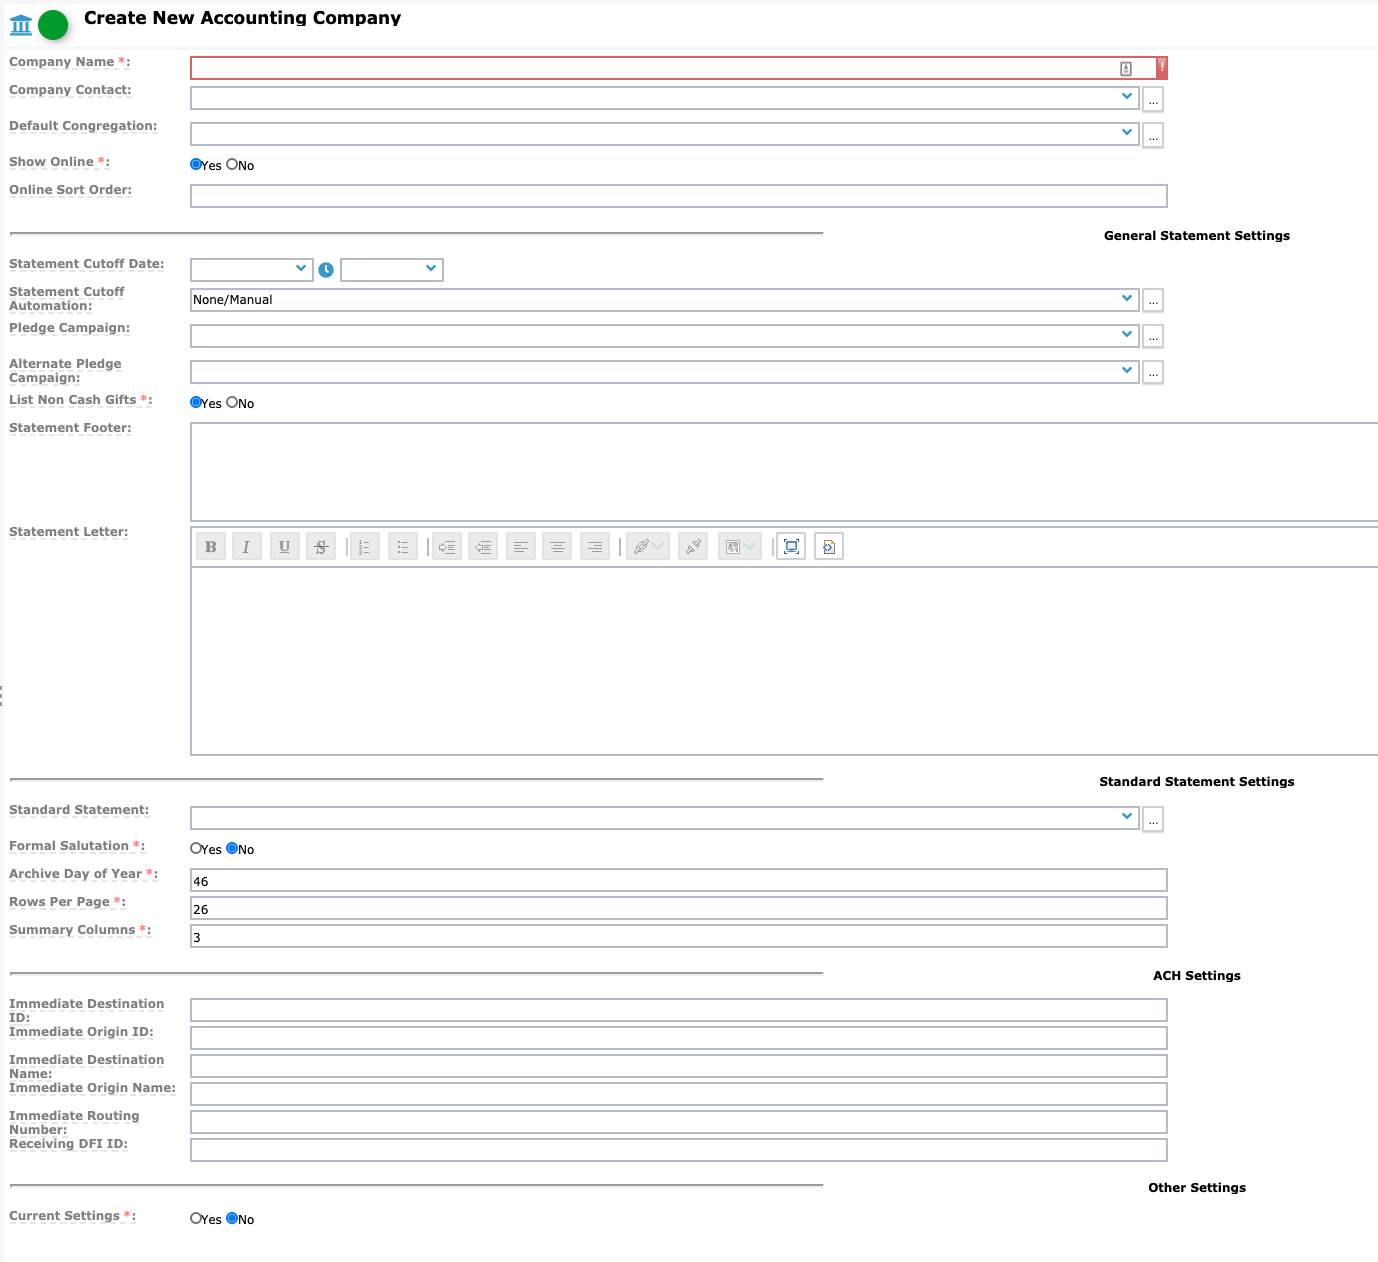Click the green circle status icon
Image resolution: width=1378 pixels, height=1262 pixels.
[53, 25]
